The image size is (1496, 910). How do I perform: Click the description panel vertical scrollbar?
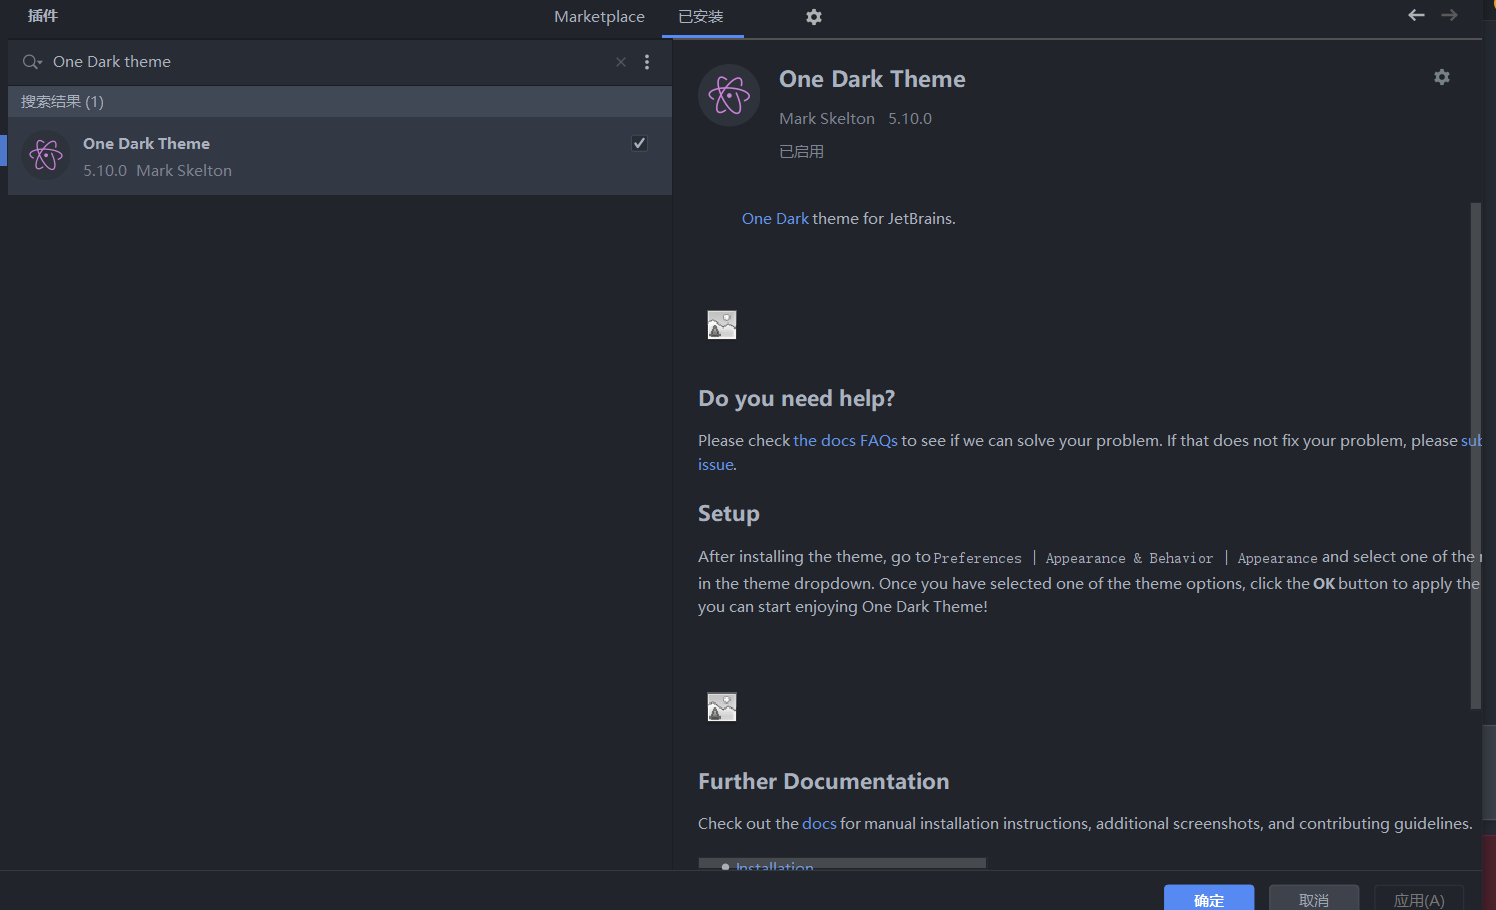click(1475, 455)
